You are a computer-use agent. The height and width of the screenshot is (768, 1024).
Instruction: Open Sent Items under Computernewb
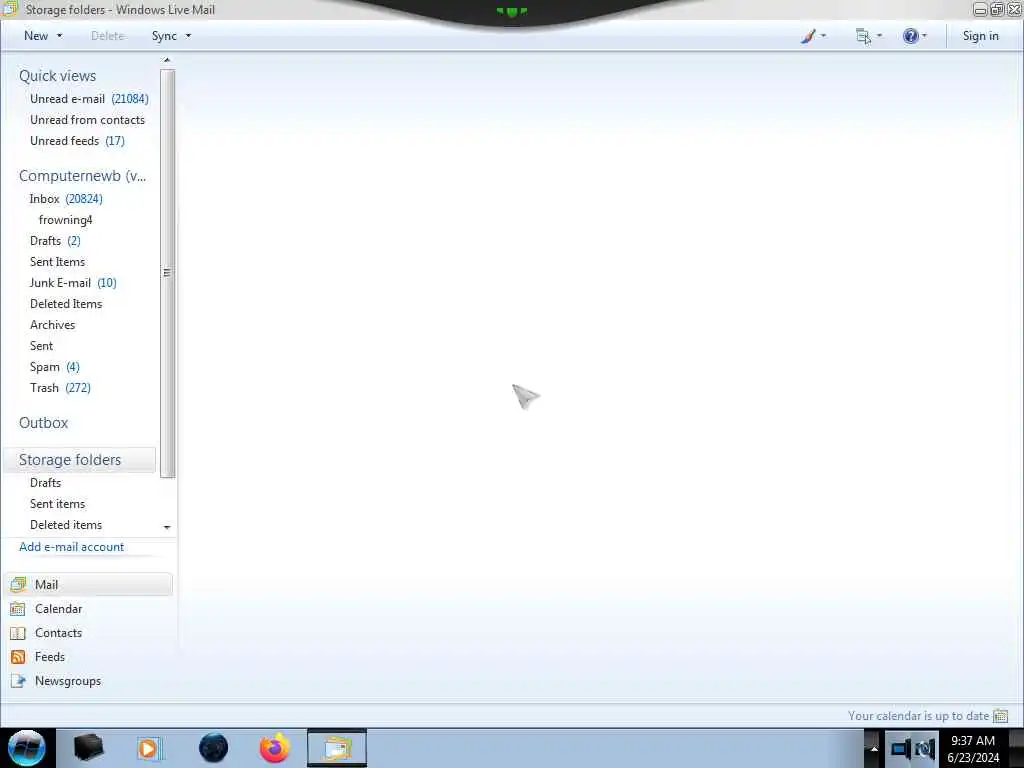[x=57, y=261]
